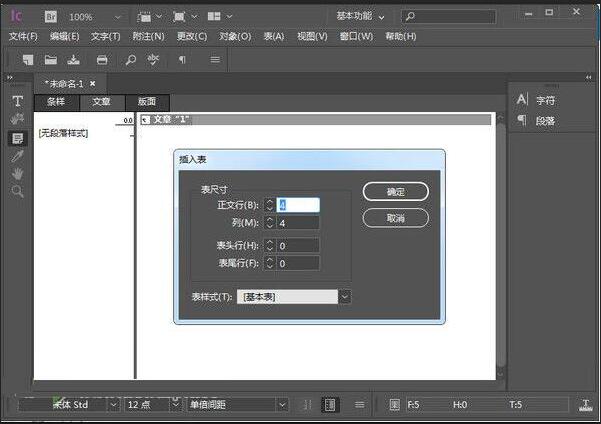Open the 基本功能 workspace dropdown
This screenshot has width=601, height=424.
pyautogui.click(x=360, y=16)
